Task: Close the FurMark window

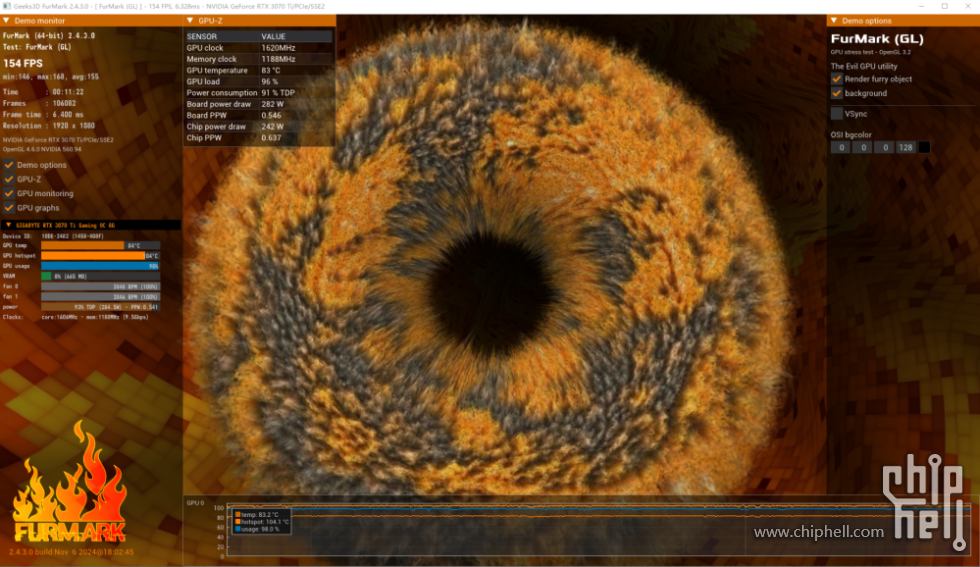Action: coord(968,6)
